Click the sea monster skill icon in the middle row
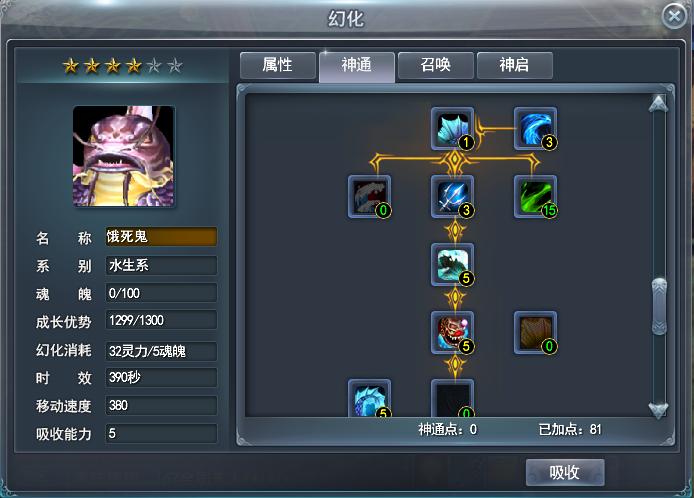Viewport: 694px width, 498px height. [452, 264]
